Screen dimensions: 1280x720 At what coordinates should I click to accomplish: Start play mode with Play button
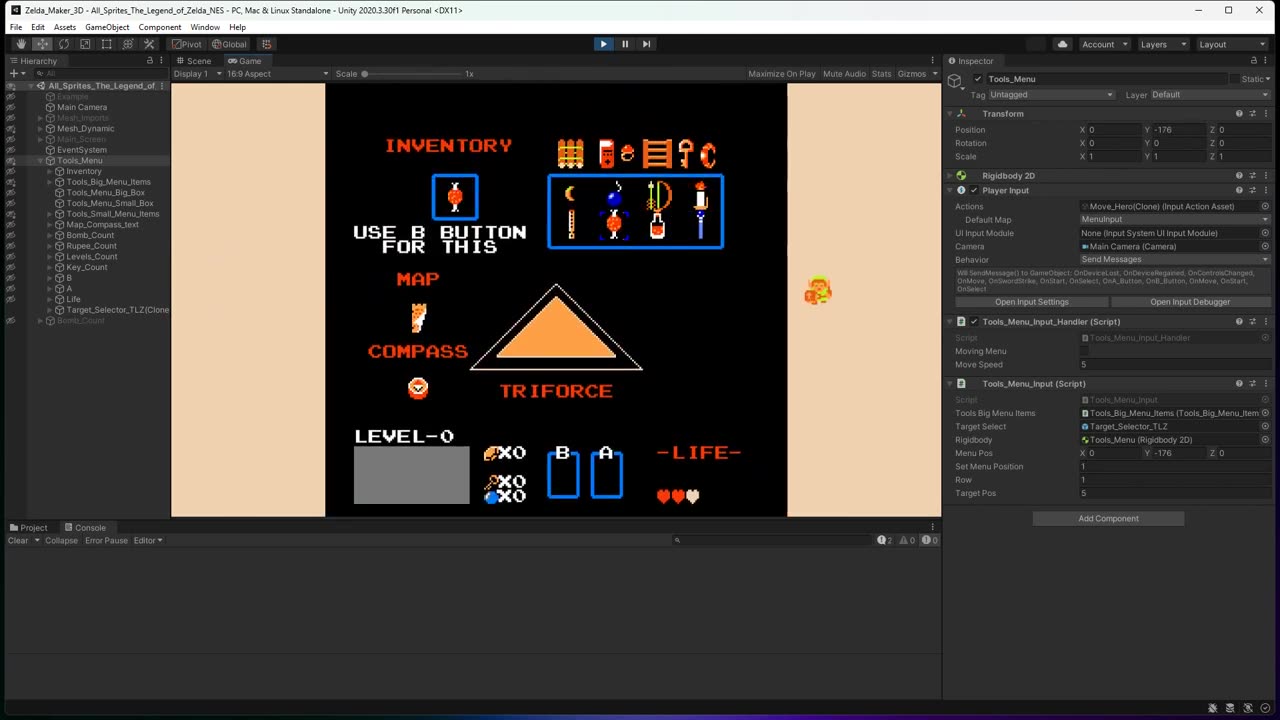tap(603, 44)
